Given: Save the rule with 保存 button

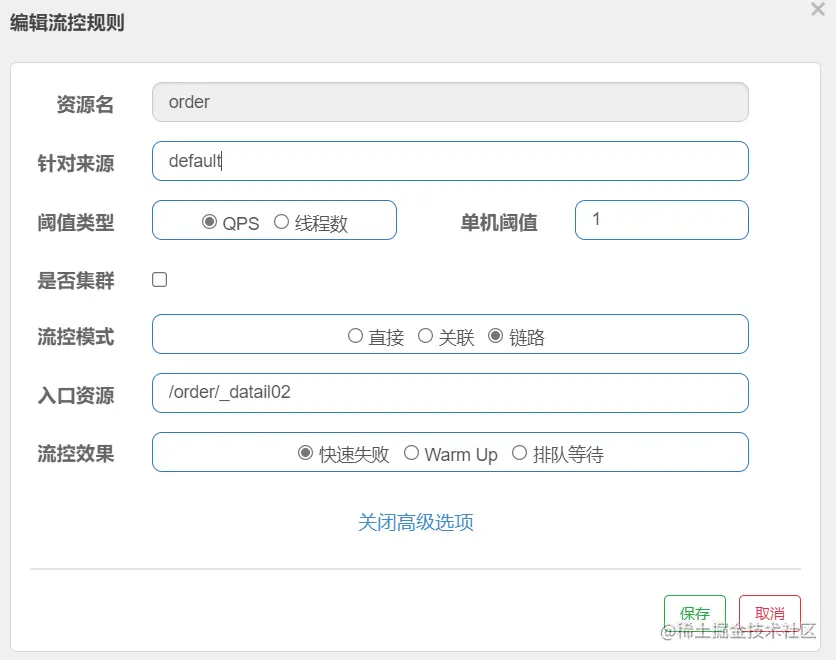Looking at the screenshot, I should click(x=695, y=614).
